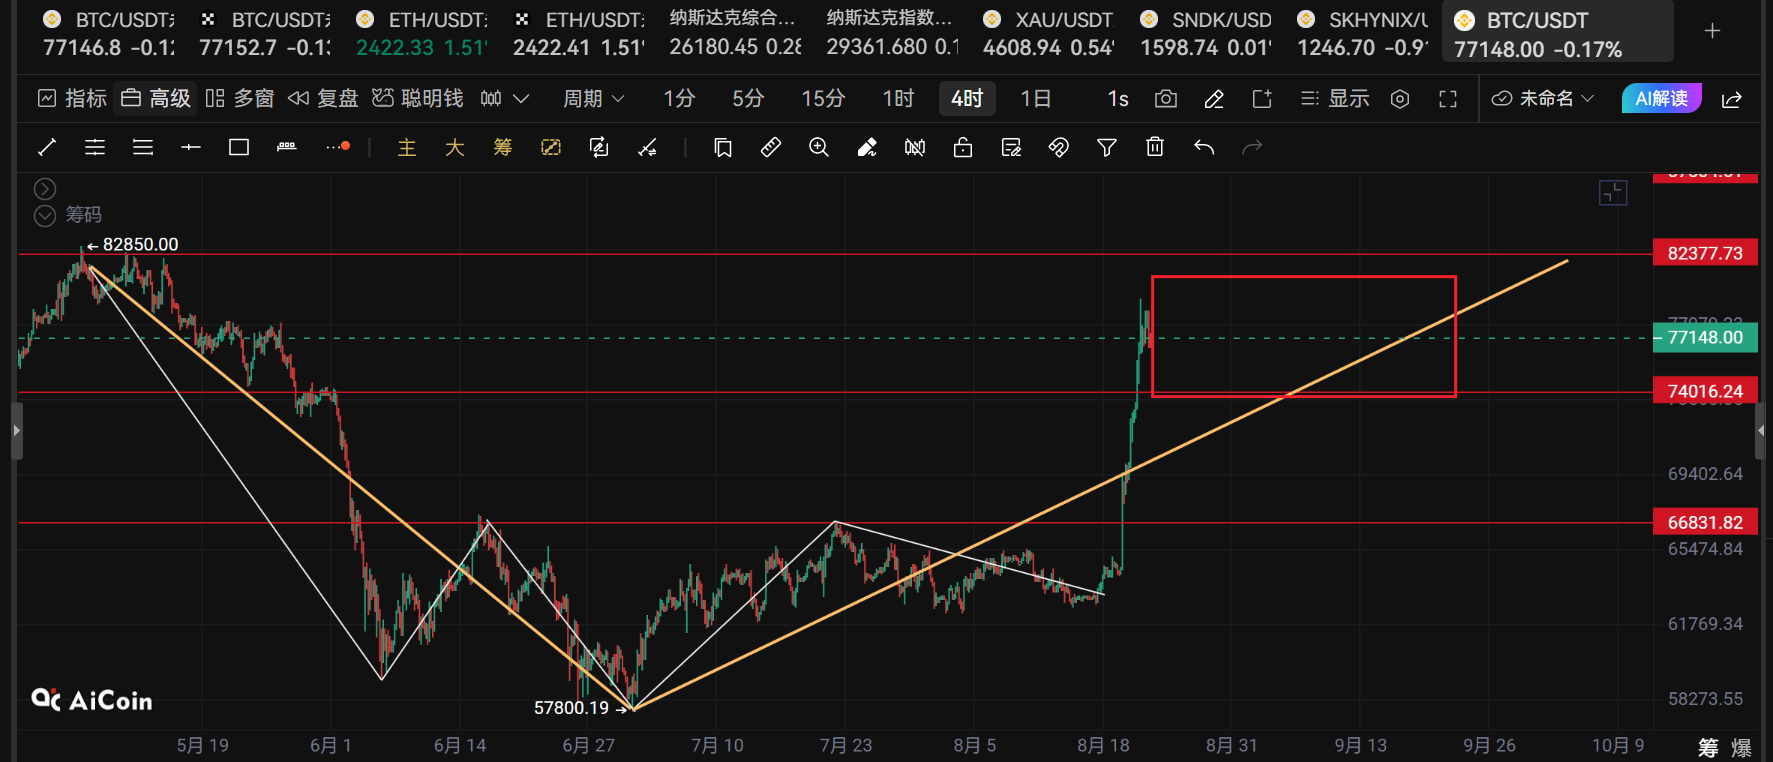
Task: Open the drawings filter funnel
Action: coord(1107,147)
